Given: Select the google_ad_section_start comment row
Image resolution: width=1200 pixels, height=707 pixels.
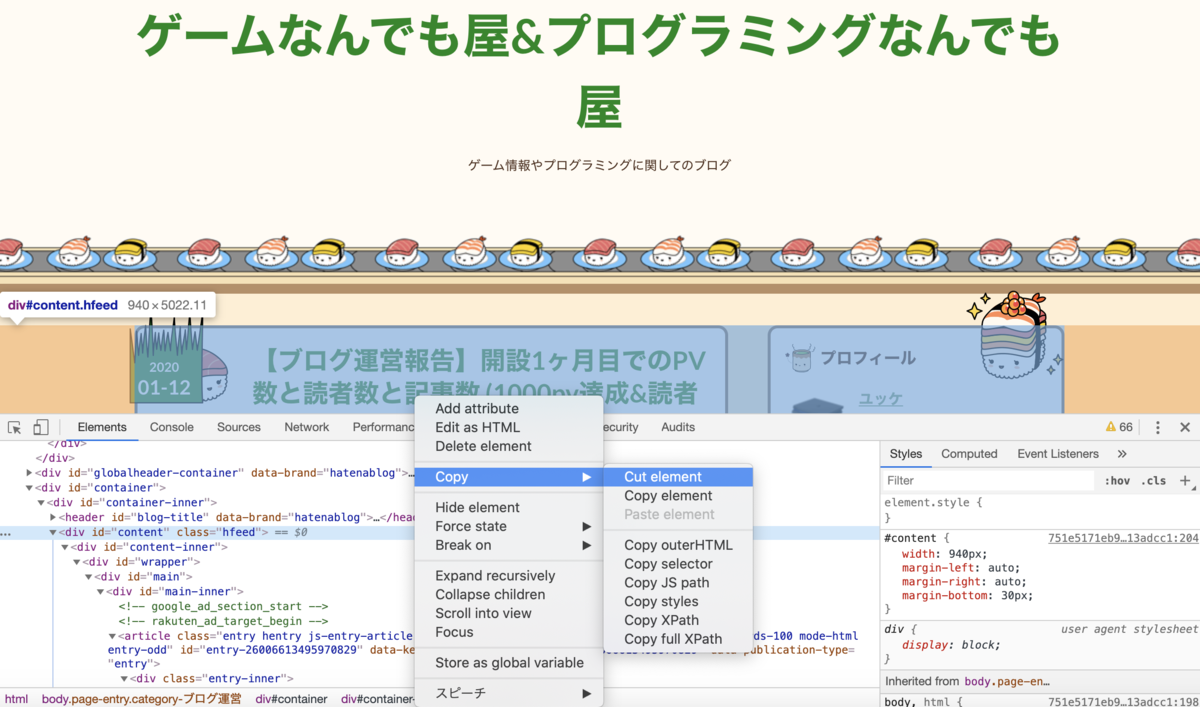Looking at the screenshot, I should 224,607.
